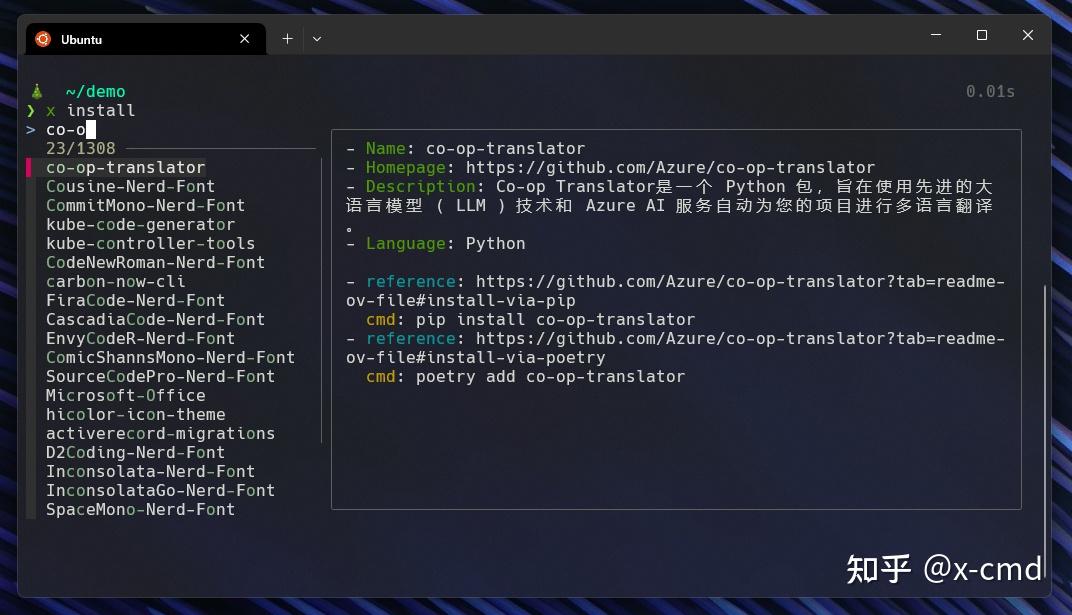Select CascadiaCode-Nerd-Font in the list
This screenshot has height=615, width=1072.
coord(155,320)
